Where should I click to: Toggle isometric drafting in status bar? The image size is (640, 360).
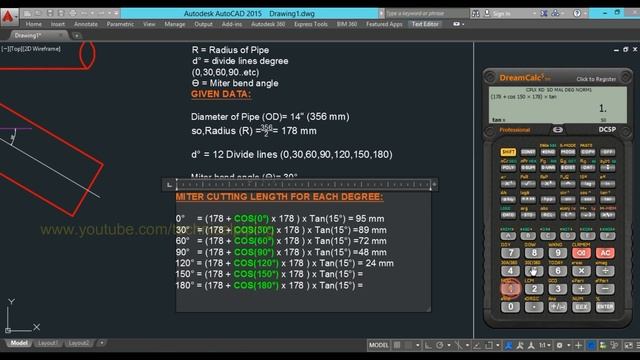point(459,345)
